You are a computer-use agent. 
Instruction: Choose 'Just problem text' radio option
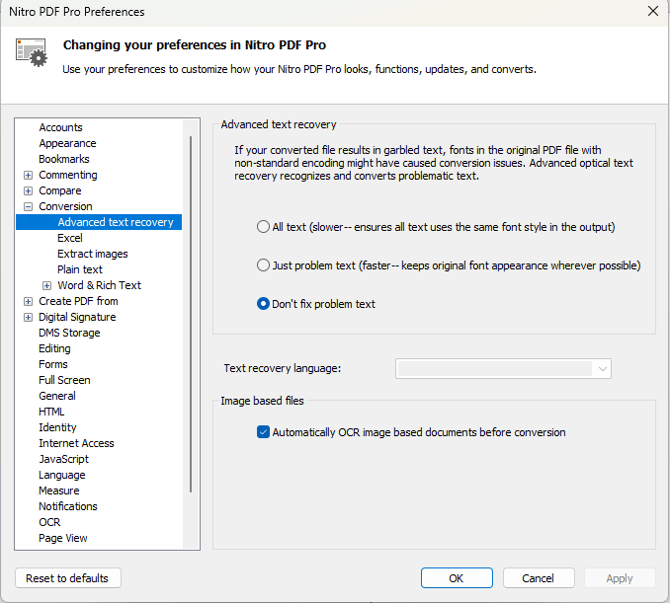pyautogui.click(x=263, y=265)
